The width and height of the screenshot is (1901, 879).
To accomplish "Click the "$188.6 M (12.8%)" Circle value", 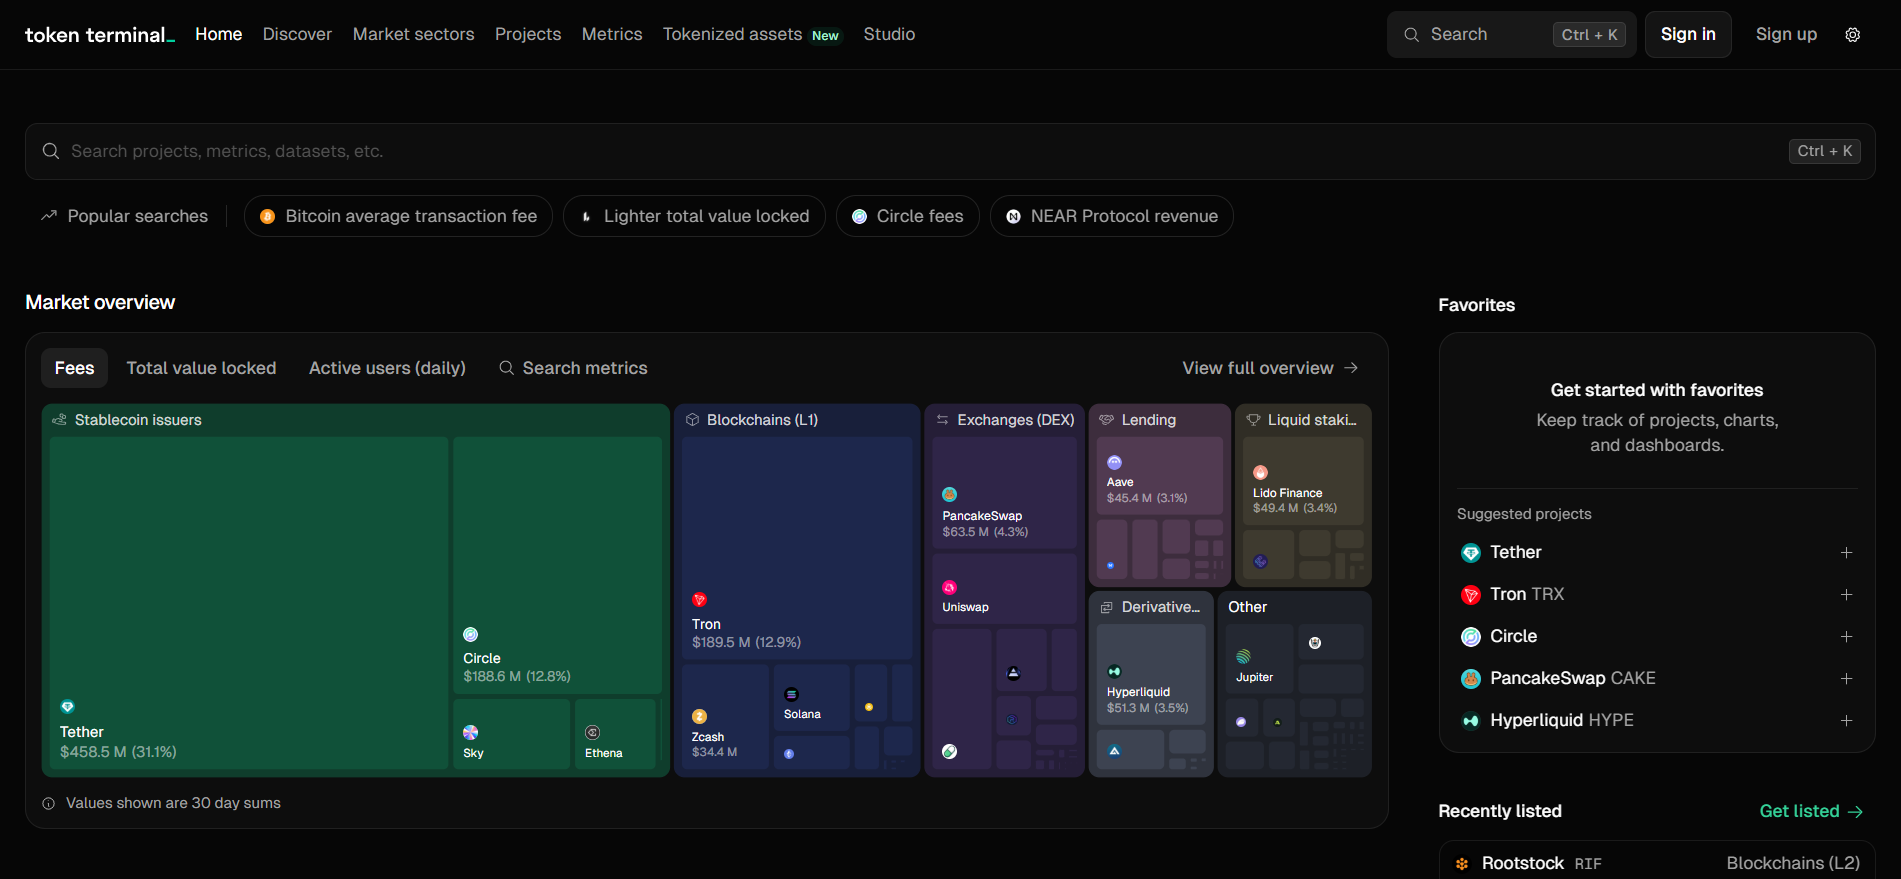I will 517,677.
